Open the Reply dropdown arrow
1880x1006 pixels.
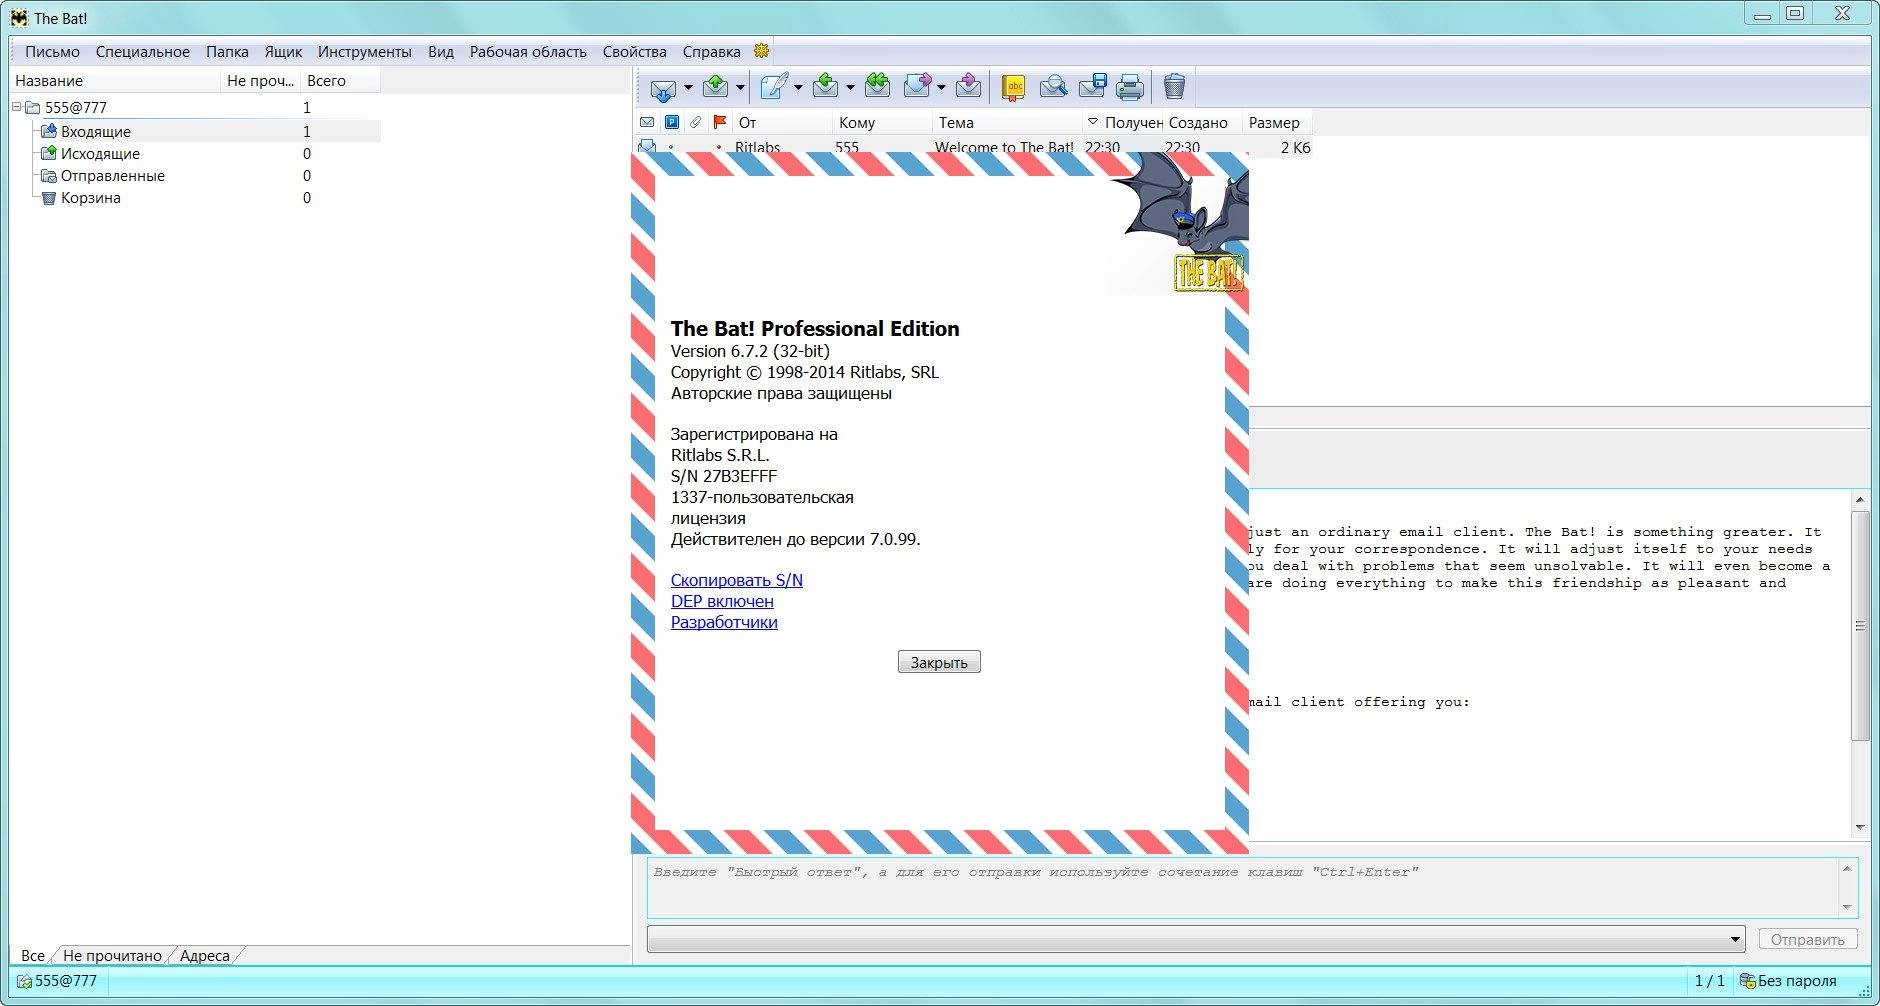point(850,88)
